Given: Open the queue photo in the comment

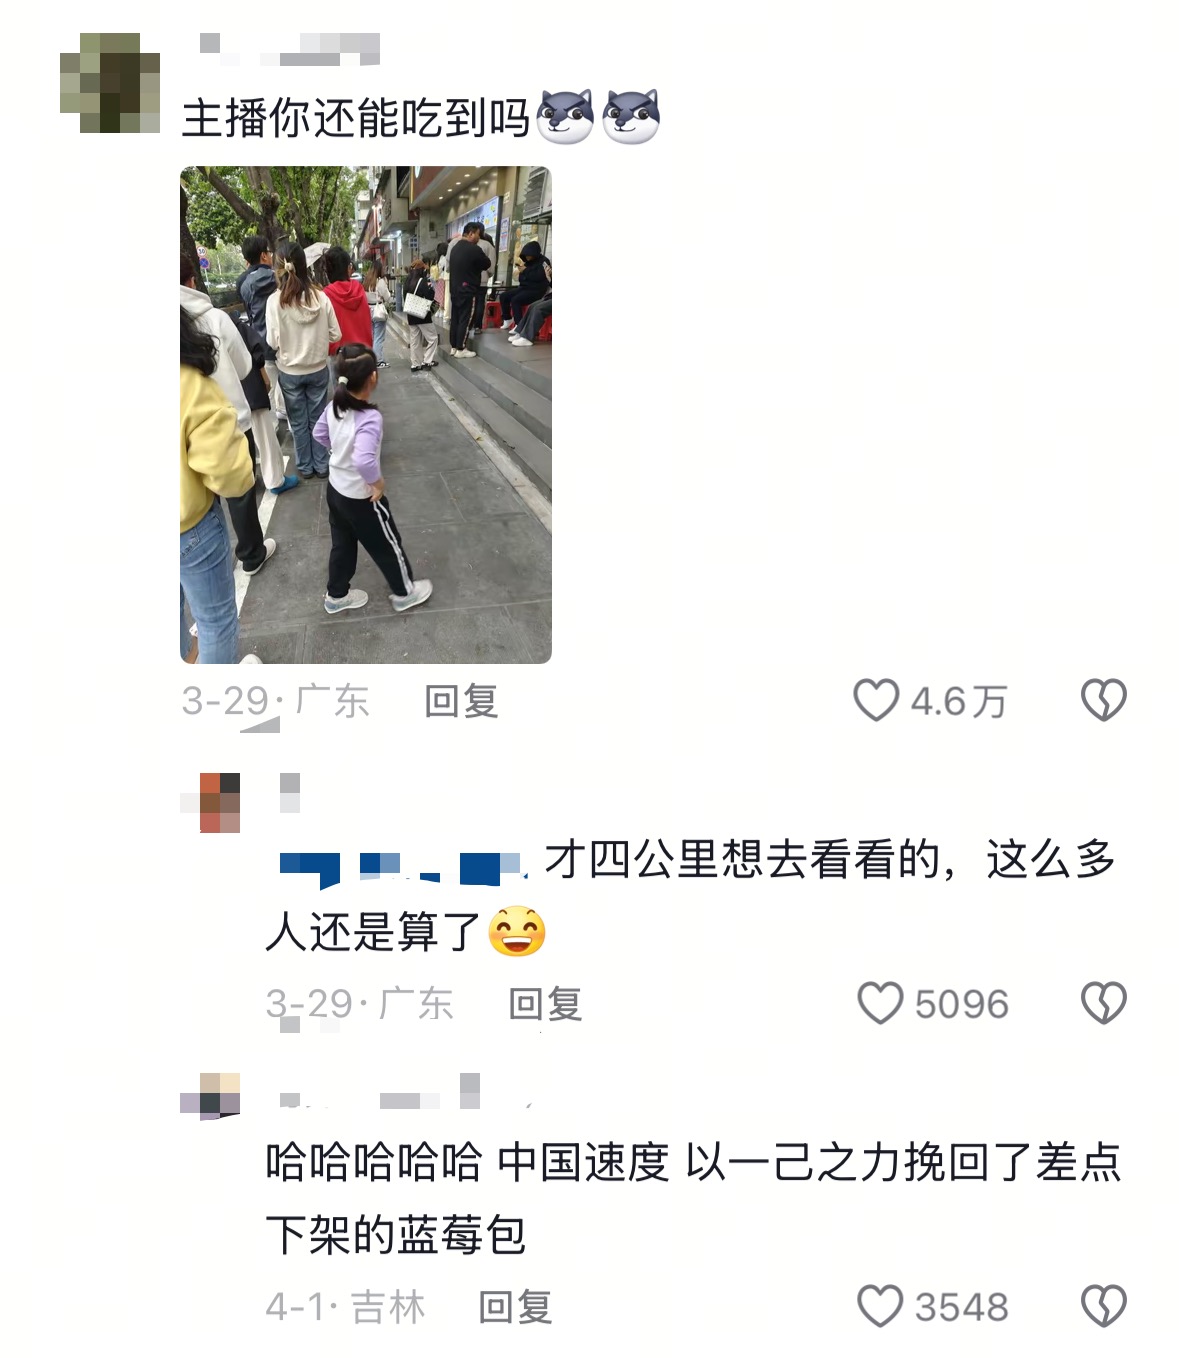Looking at the screenshot, I should click(366, 415).
